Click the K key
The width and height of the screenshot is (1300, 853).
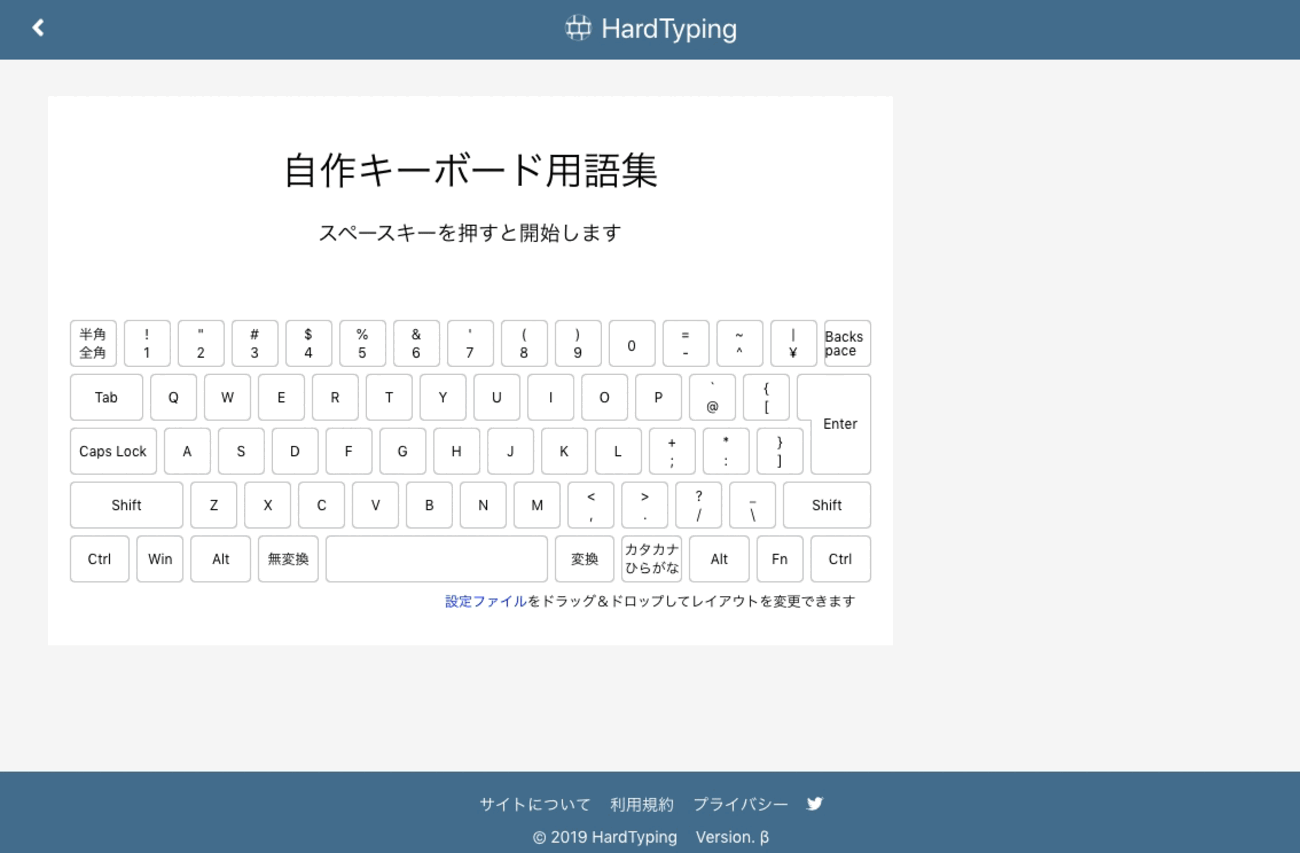[565, 451]
